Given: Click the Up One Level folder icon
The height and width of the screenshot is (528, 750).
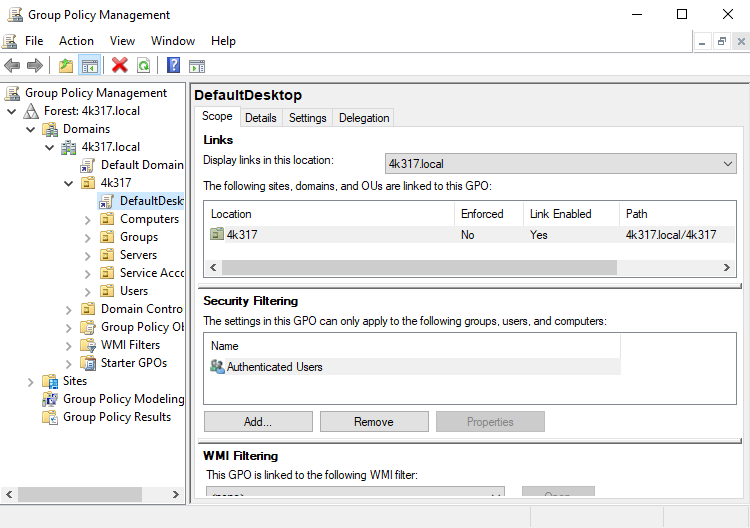Looking at the screenshot, I should 66,66.
